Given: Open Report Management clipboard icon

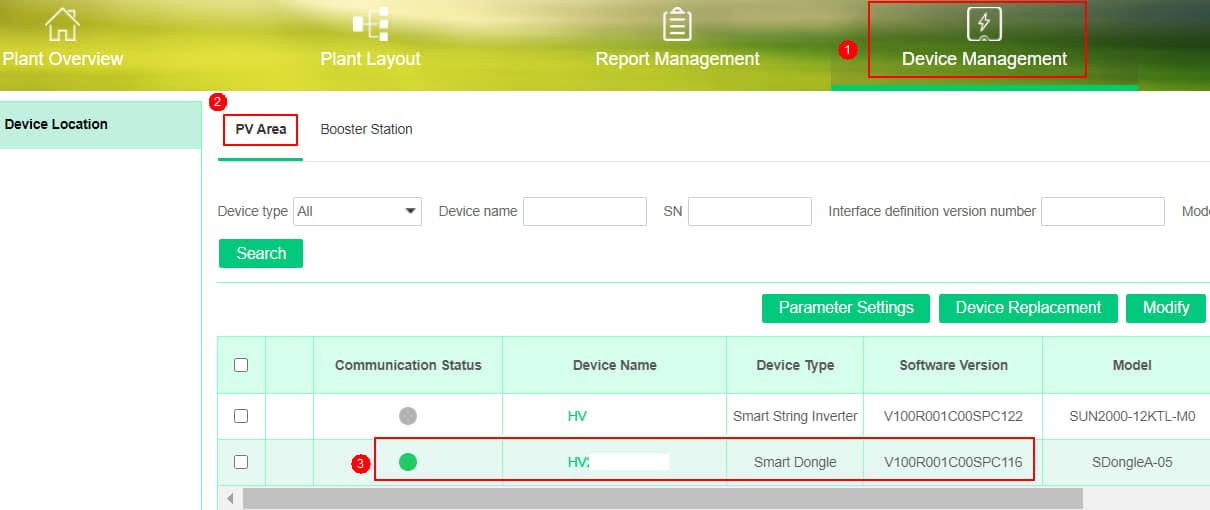Looking at the screenshot, I should pyautogui.click(x=677, y=24).
